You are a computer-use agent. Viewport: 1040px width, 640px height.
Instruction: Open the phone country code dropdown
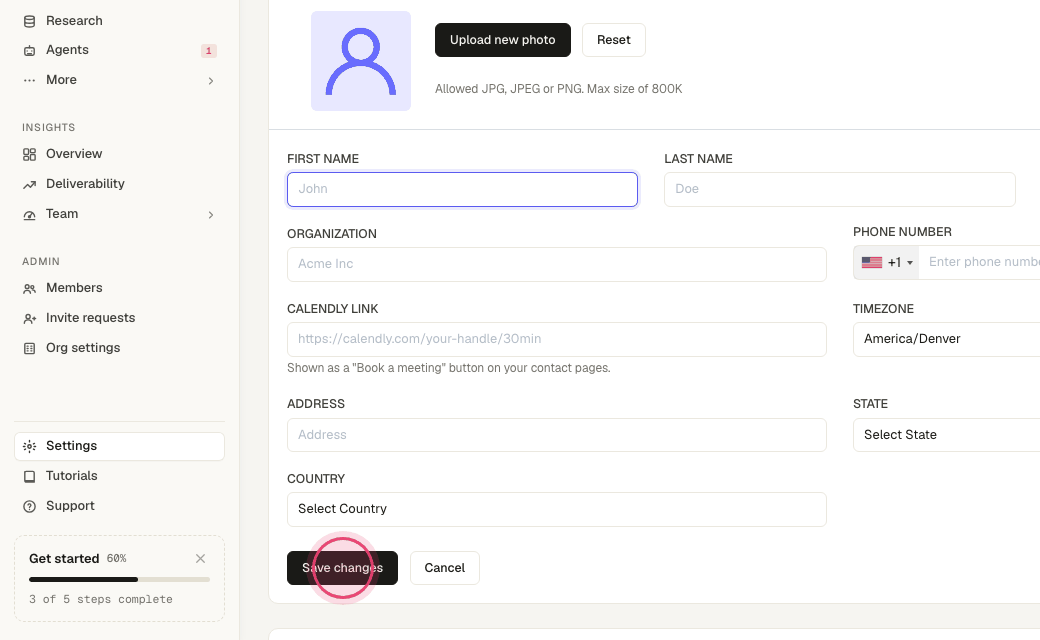886,263
